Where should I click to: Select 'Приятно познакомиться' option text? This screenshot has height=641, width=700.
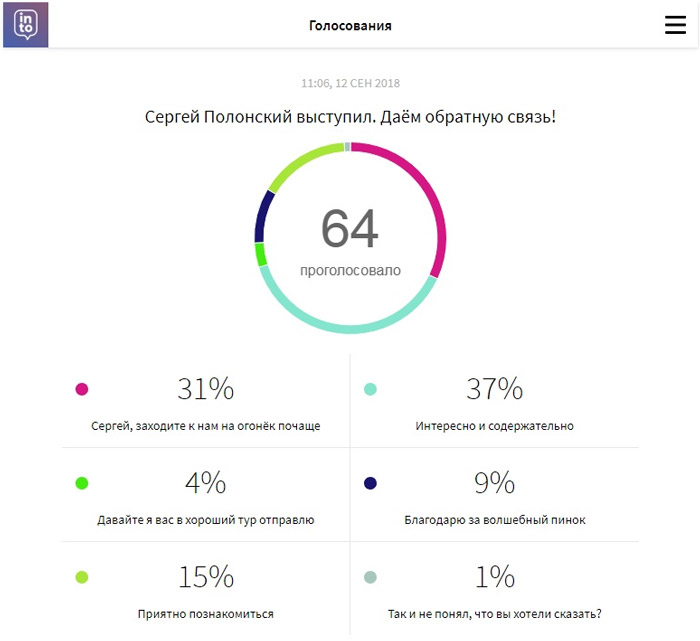(205, 614)
